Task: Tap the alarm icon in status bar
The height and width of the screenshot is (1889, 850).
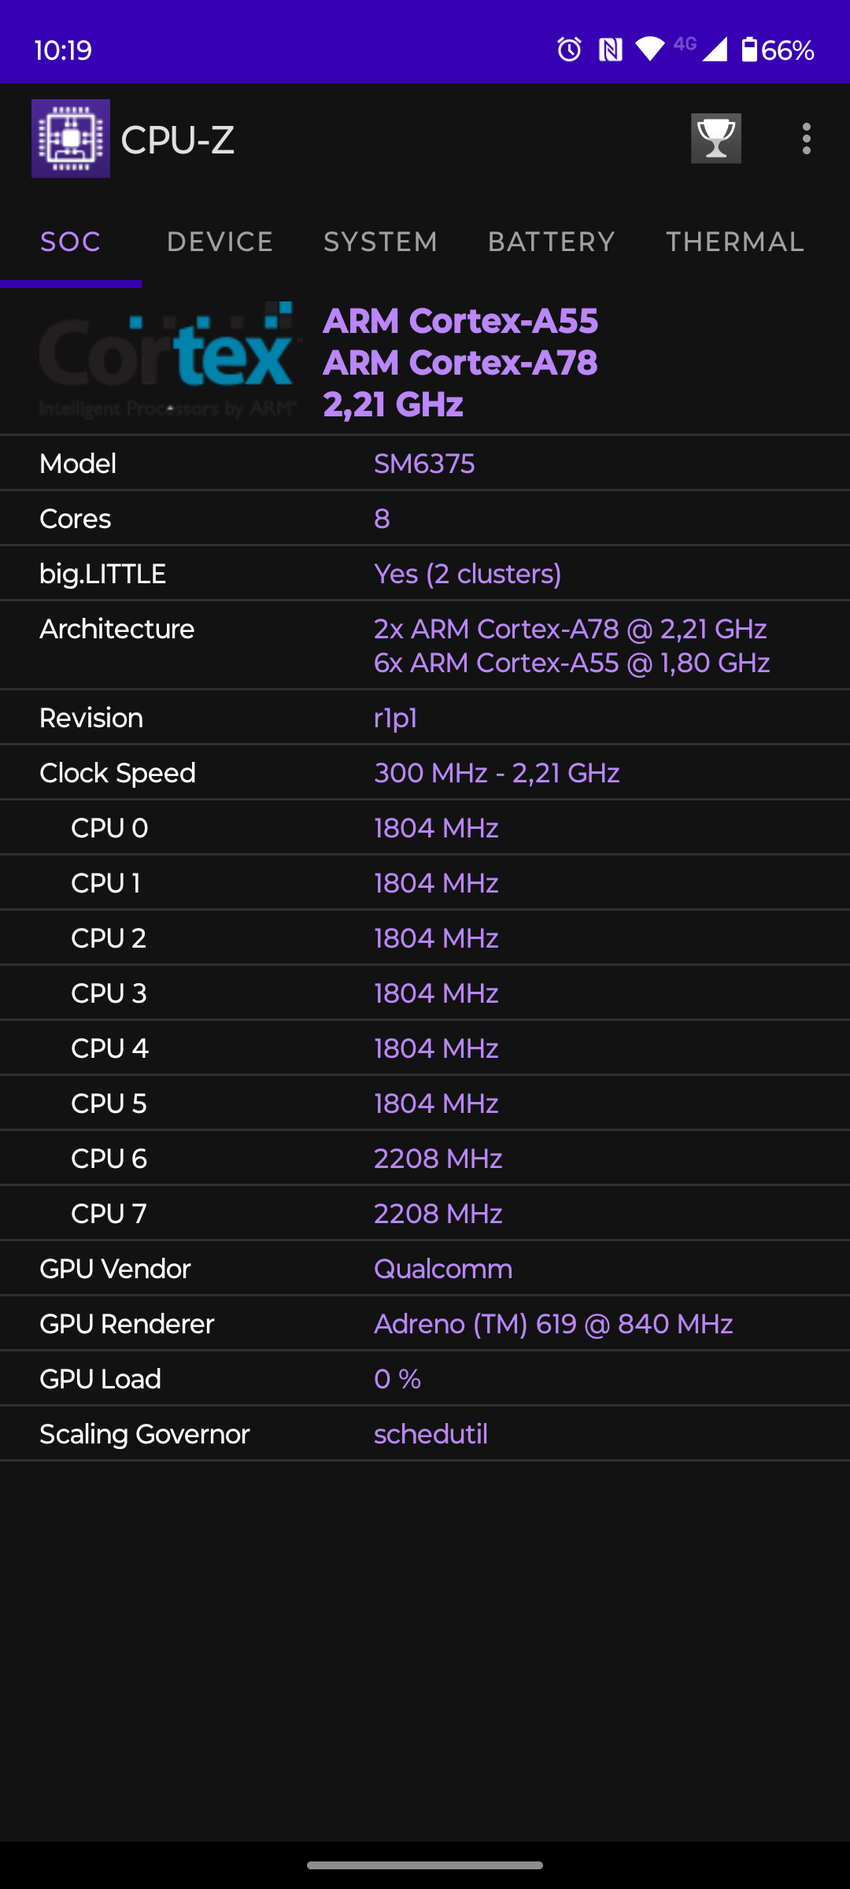Action: coord(569,49)
